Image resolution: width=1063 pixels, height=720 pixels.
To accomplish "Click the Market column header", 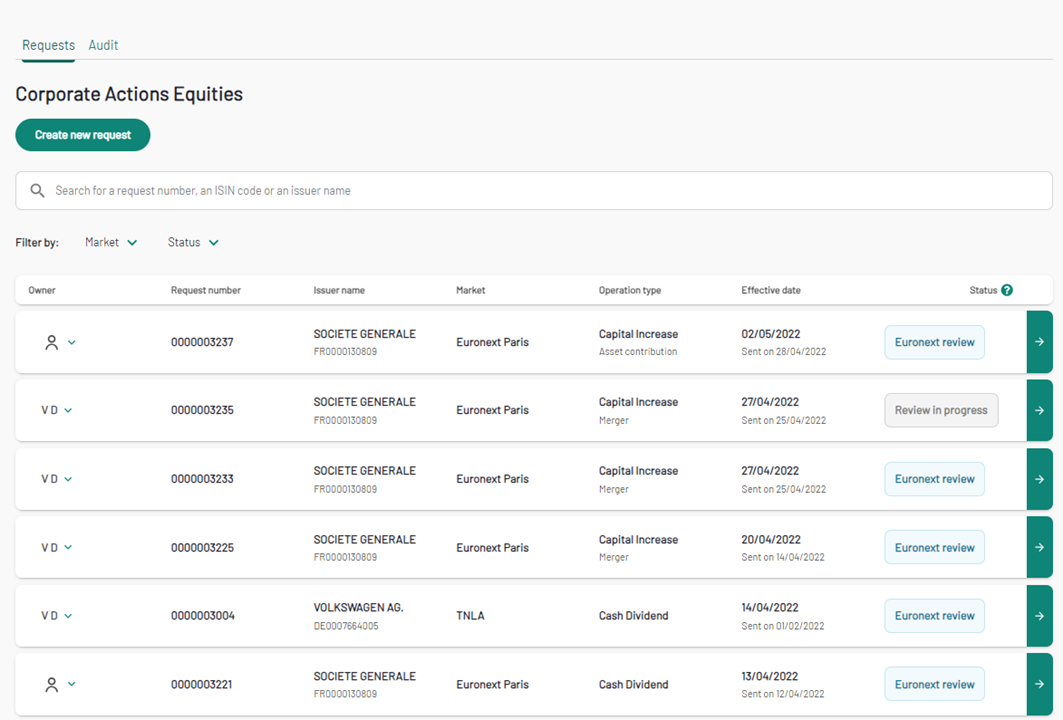I will (x=470, y=290).
